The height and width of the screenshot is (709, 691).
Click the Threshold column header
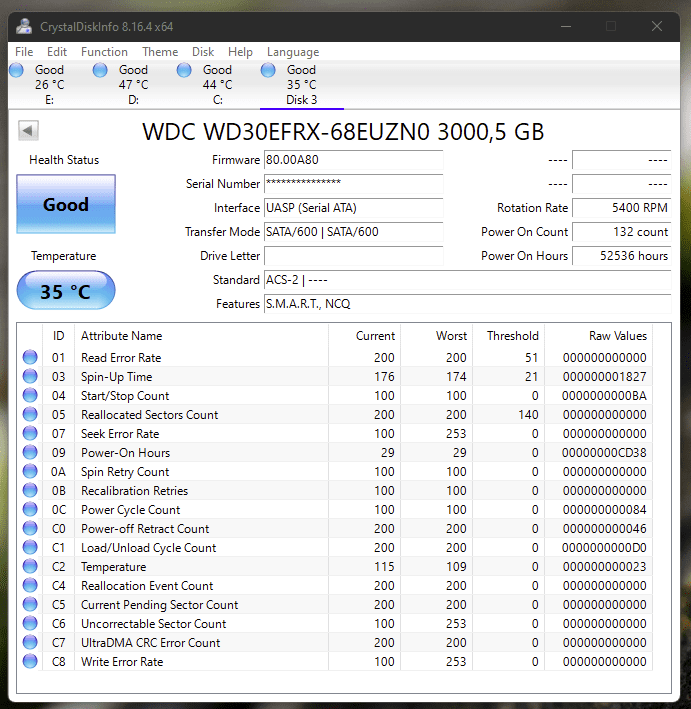click(x=508, y=336)
